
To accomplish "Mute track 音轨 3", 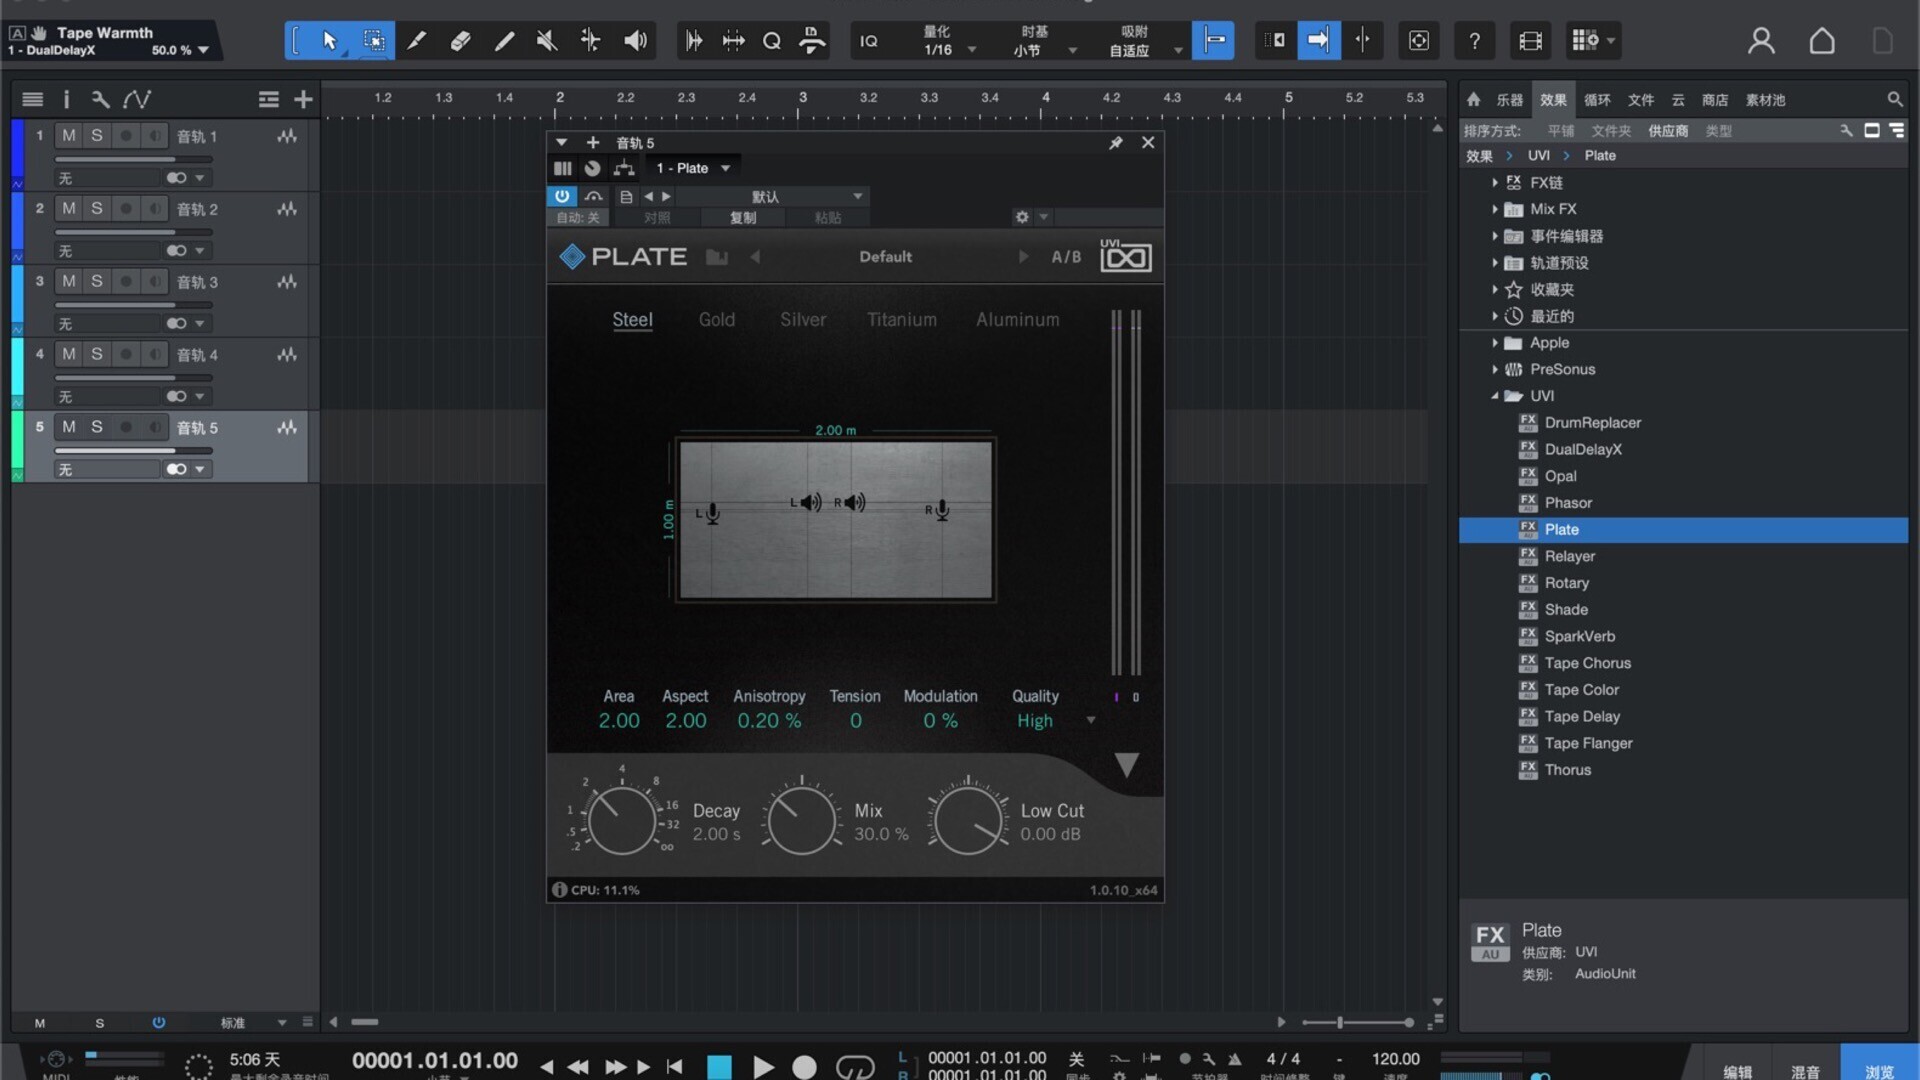I will click(x=68, y=281).
